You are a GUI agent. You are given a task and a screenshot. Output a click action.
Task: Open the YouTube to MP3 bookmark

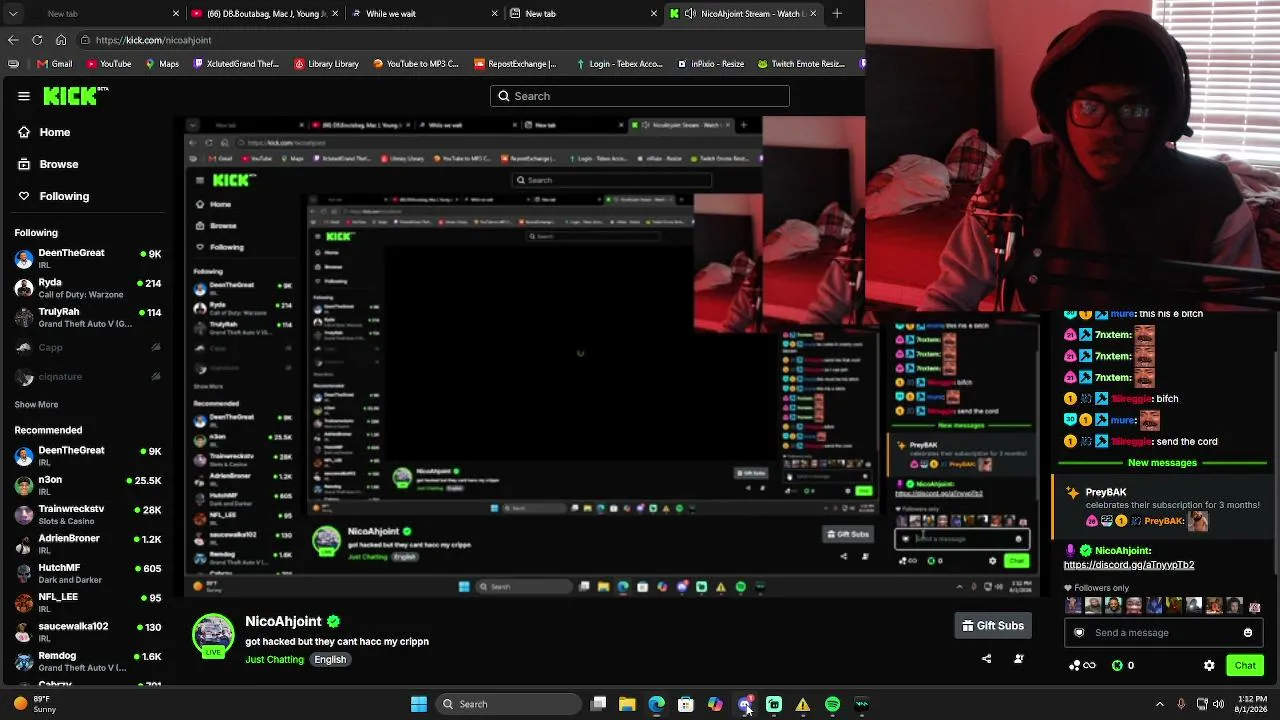click(415, 64)
